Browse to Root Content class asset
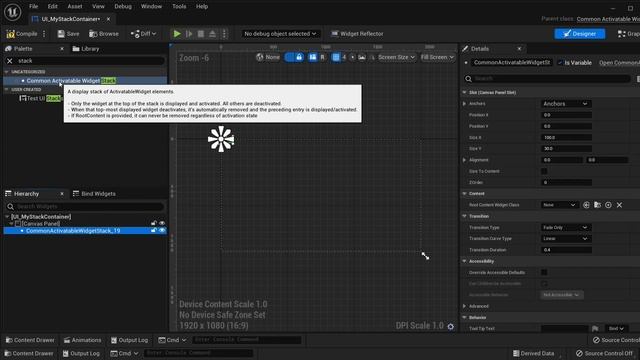Viewport: 640px width, 360px height. tap(597, 205)
